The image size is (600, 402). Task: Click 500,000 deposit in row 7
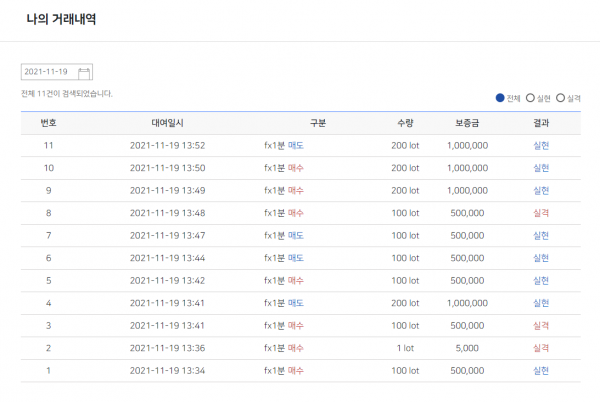coord(467,236)
